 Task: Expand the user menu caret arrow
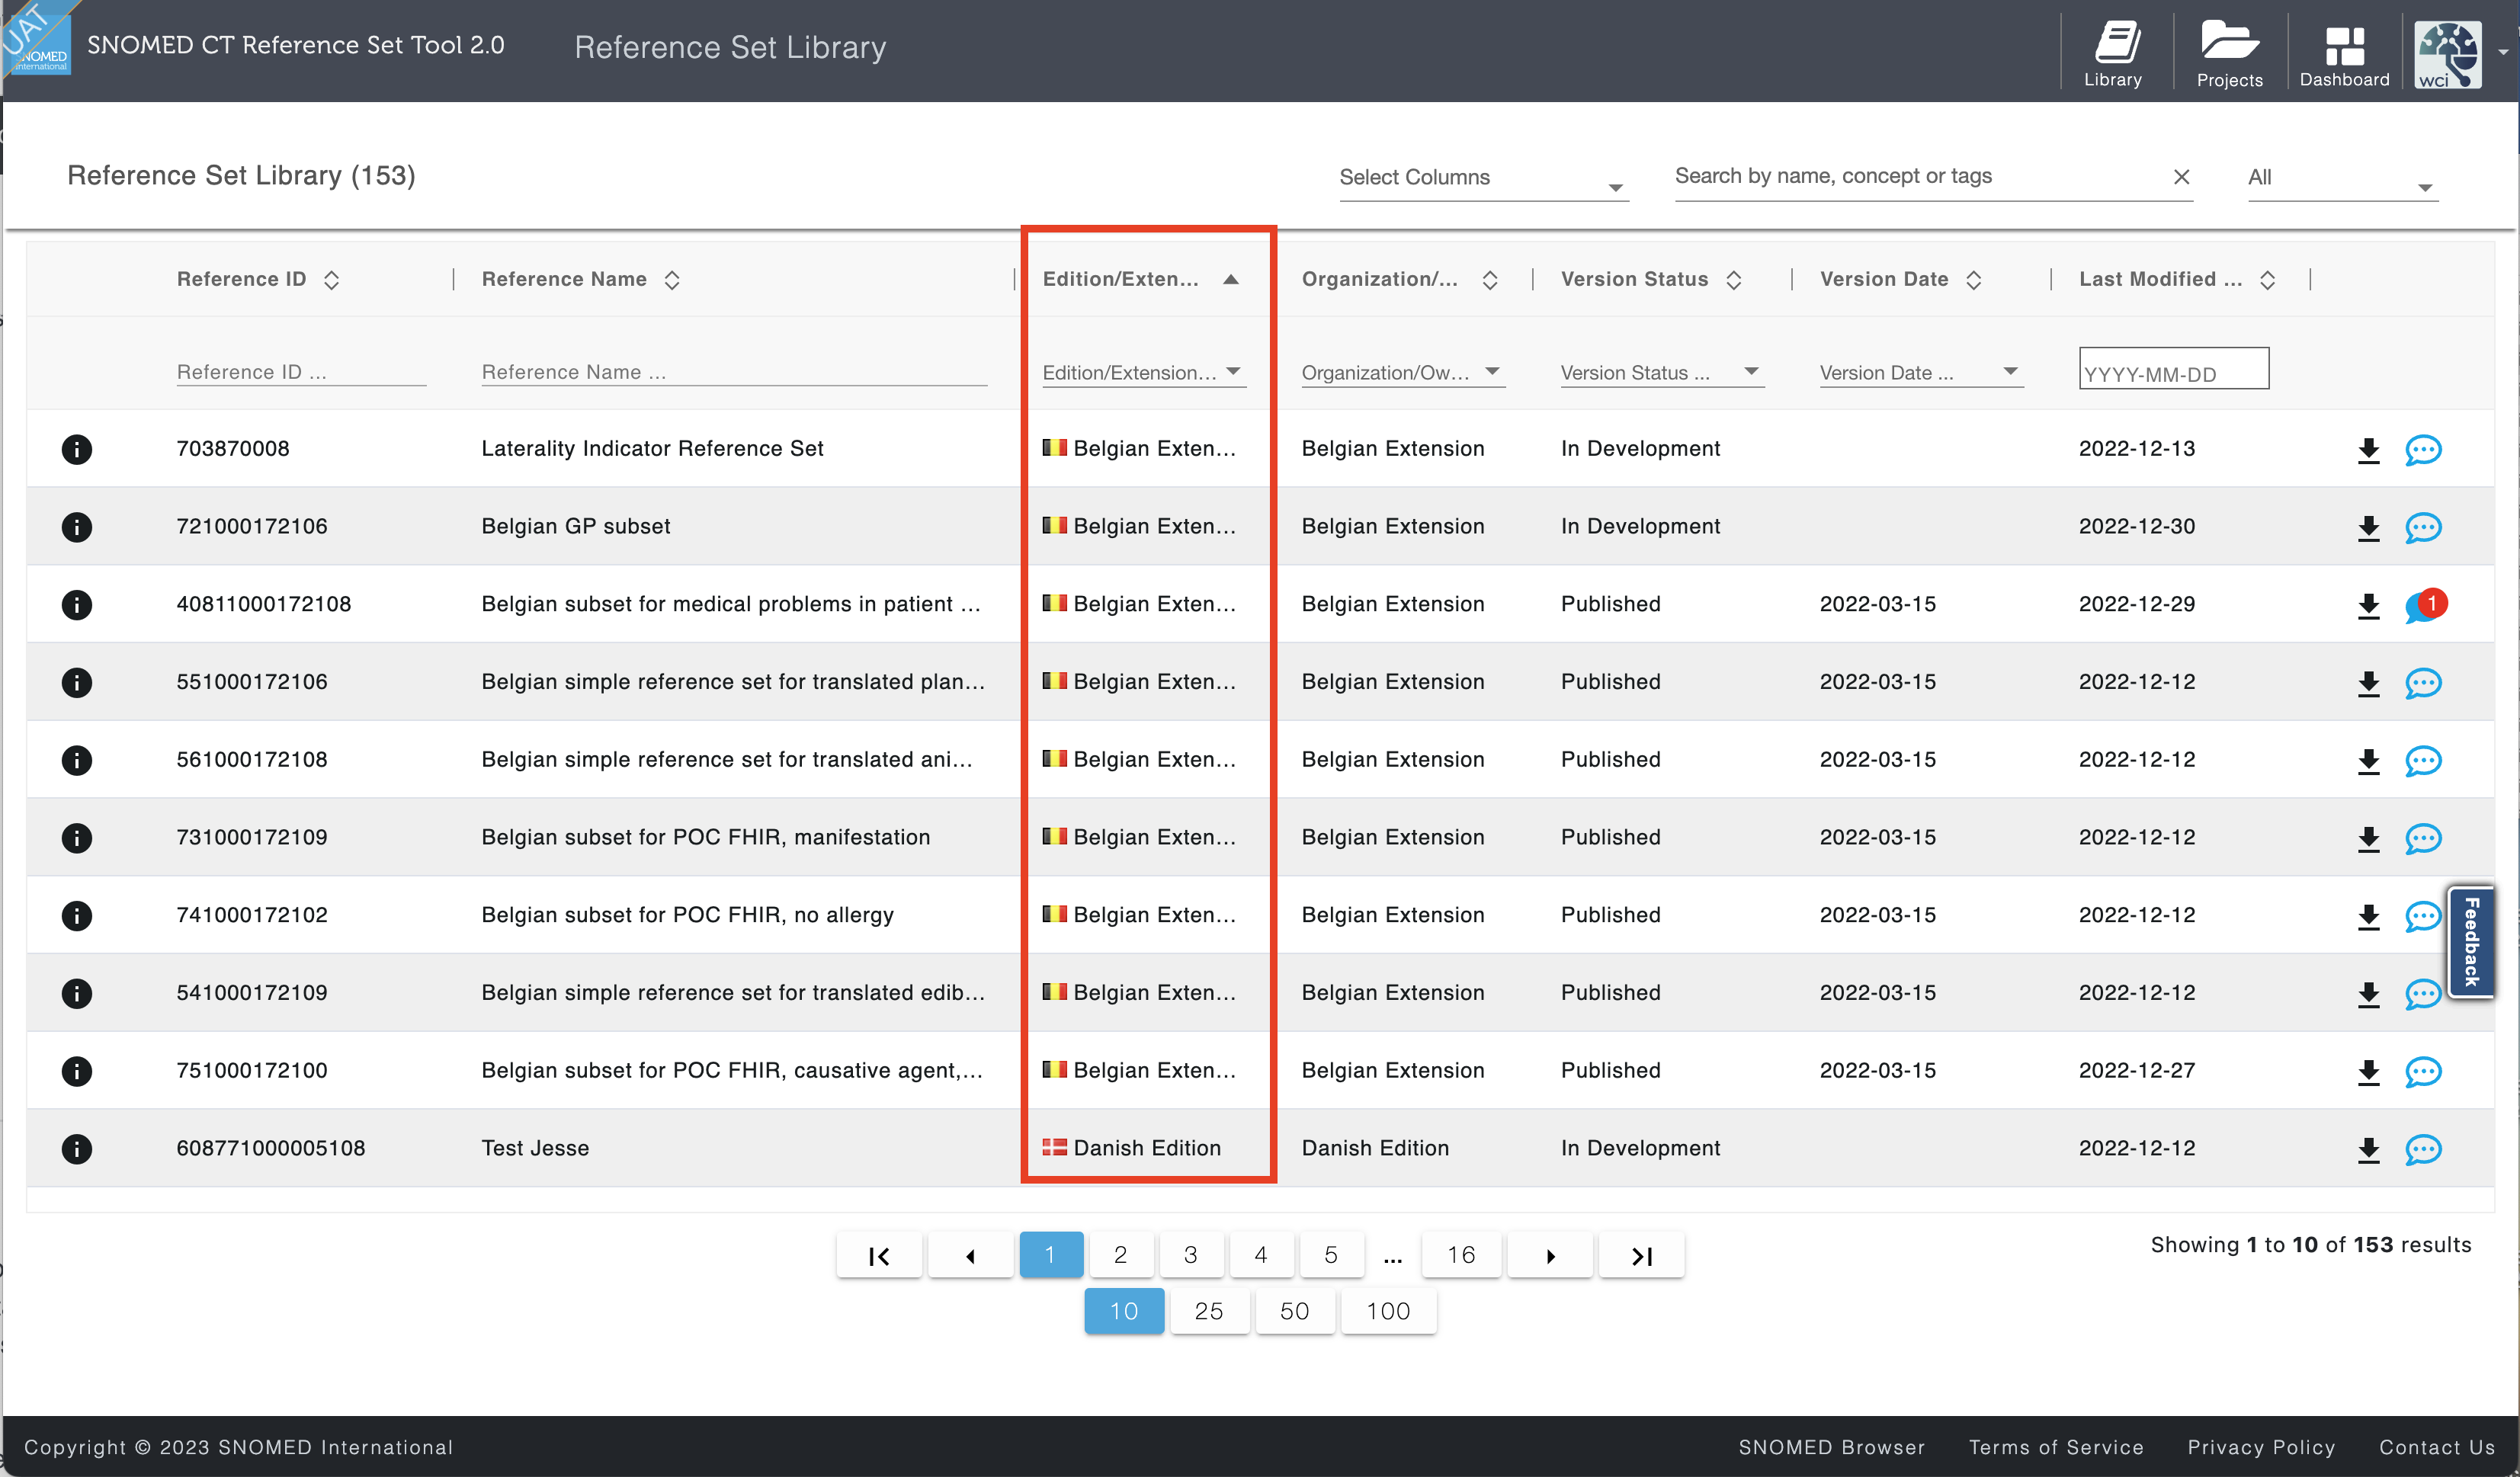[x=2503, y=53]
